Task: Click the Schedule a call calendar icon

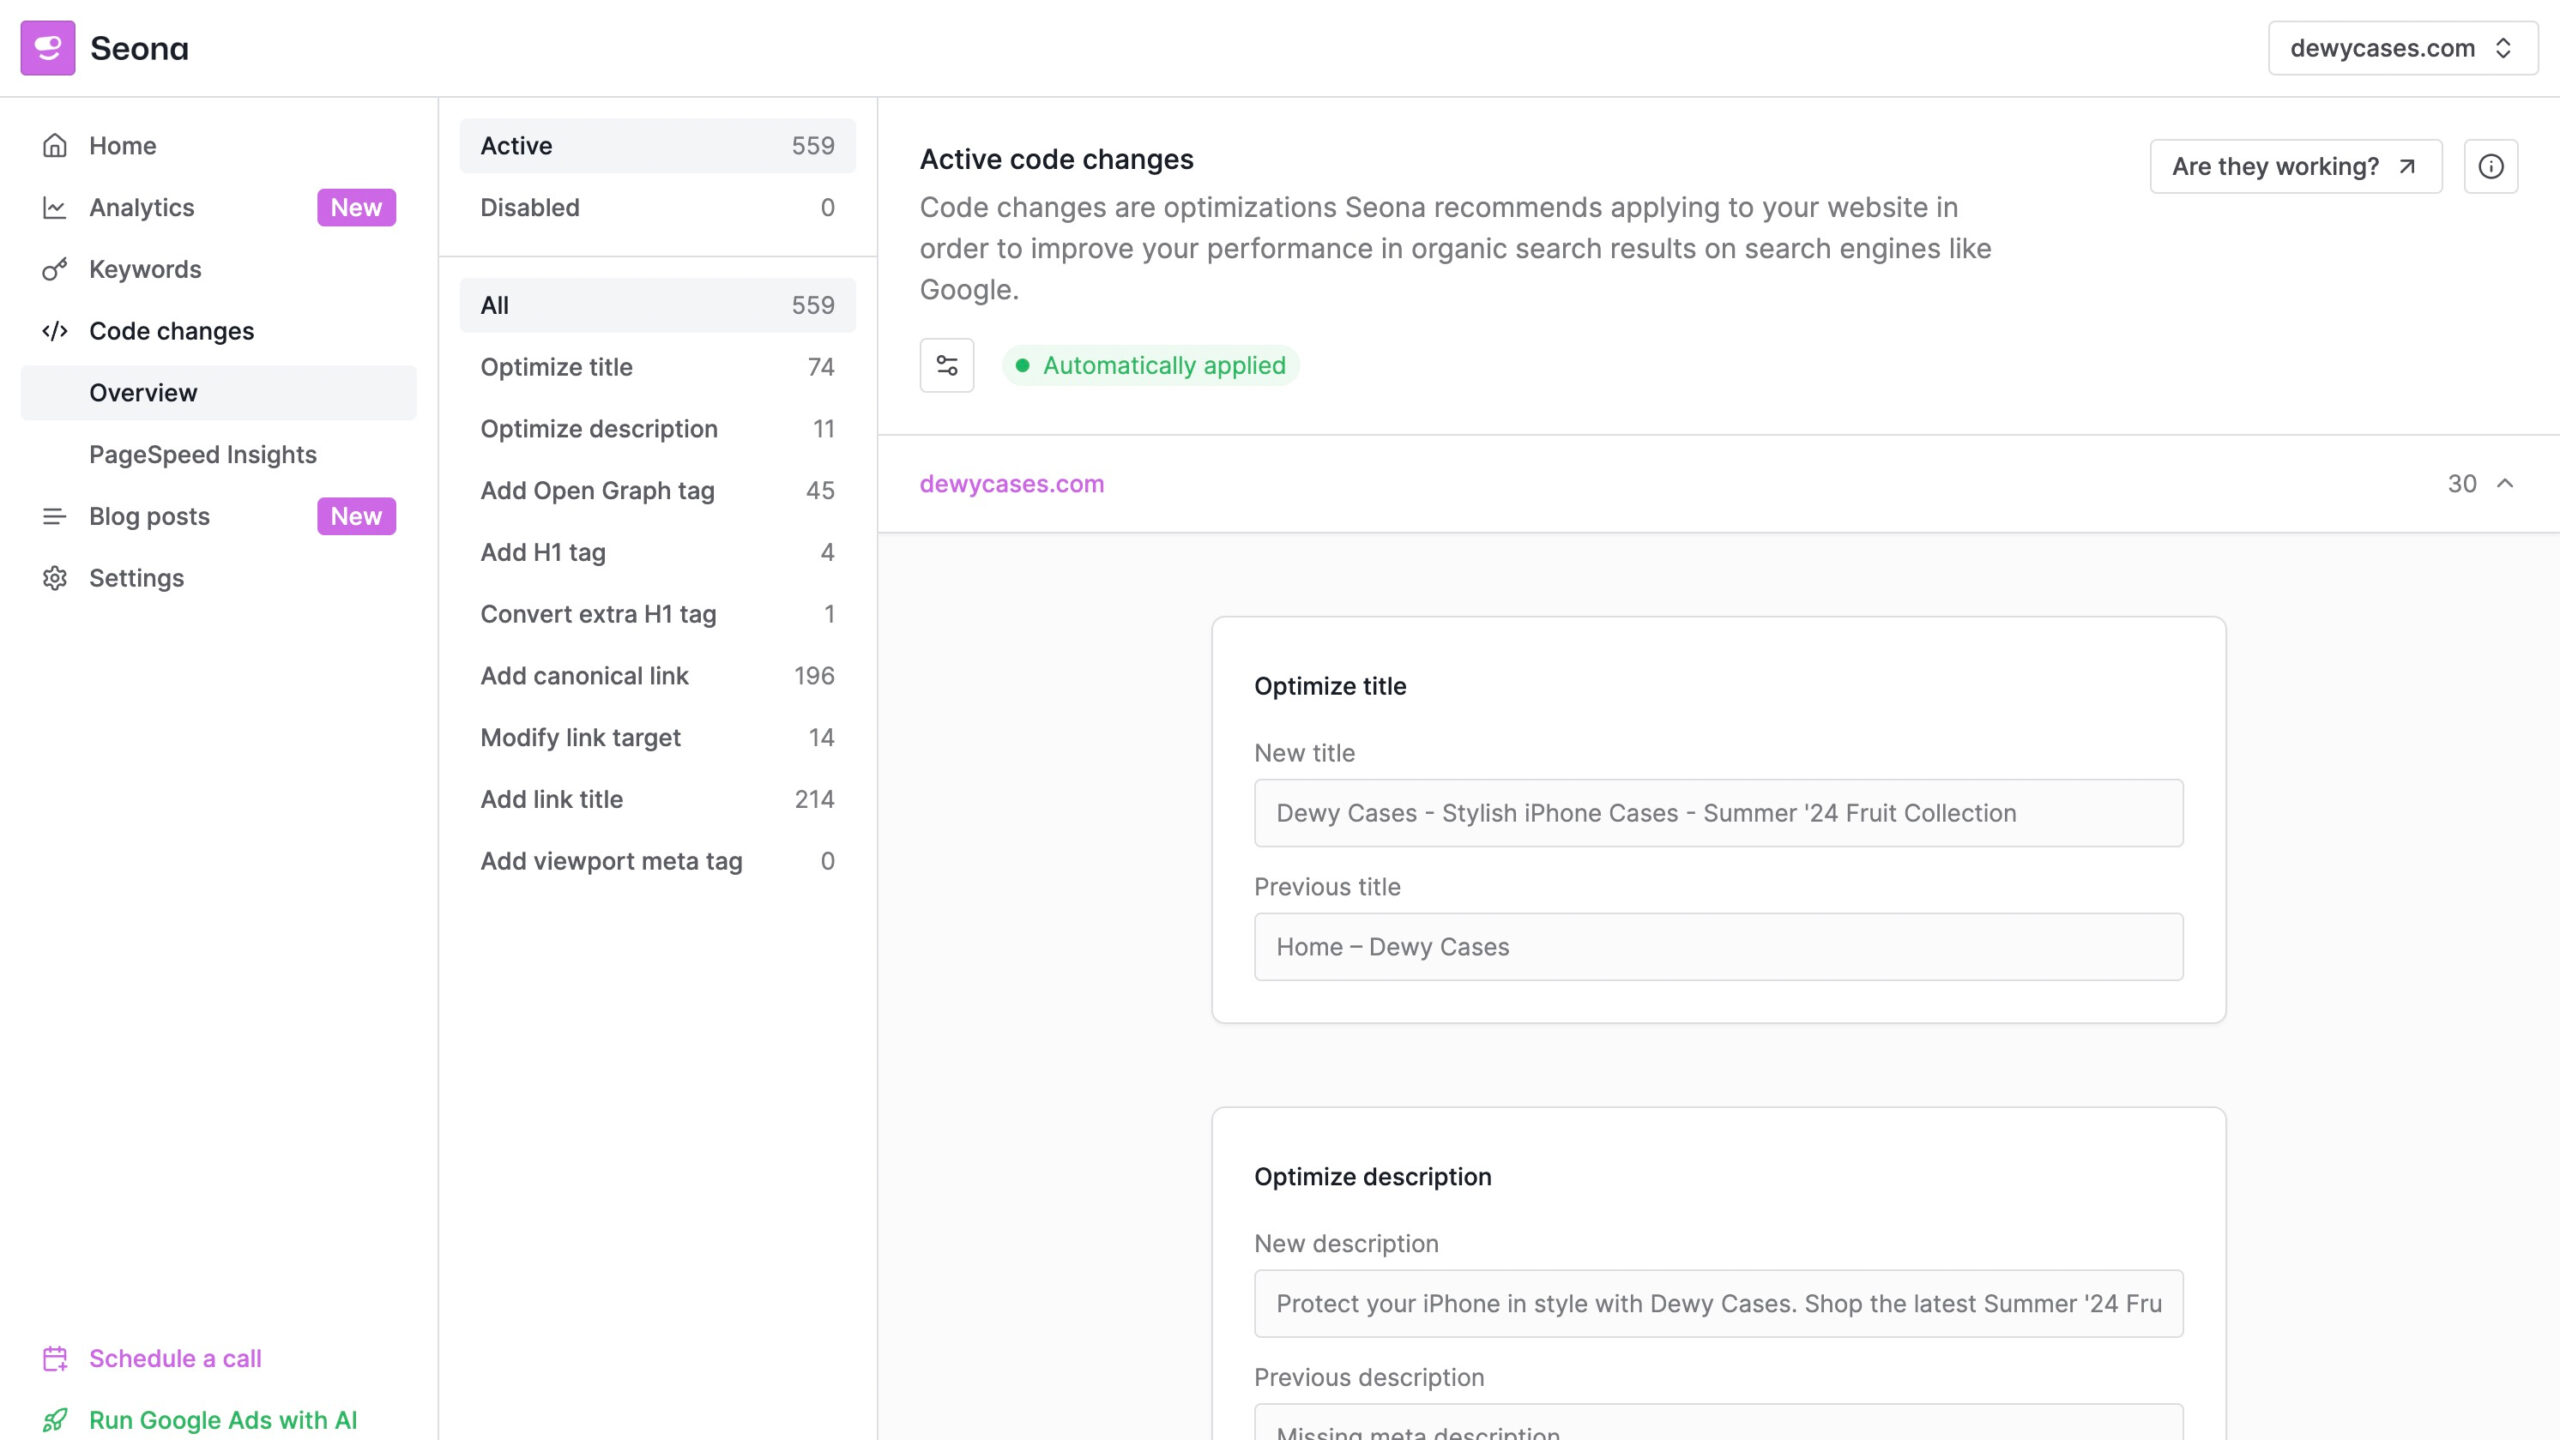Action: (55, 1359)
